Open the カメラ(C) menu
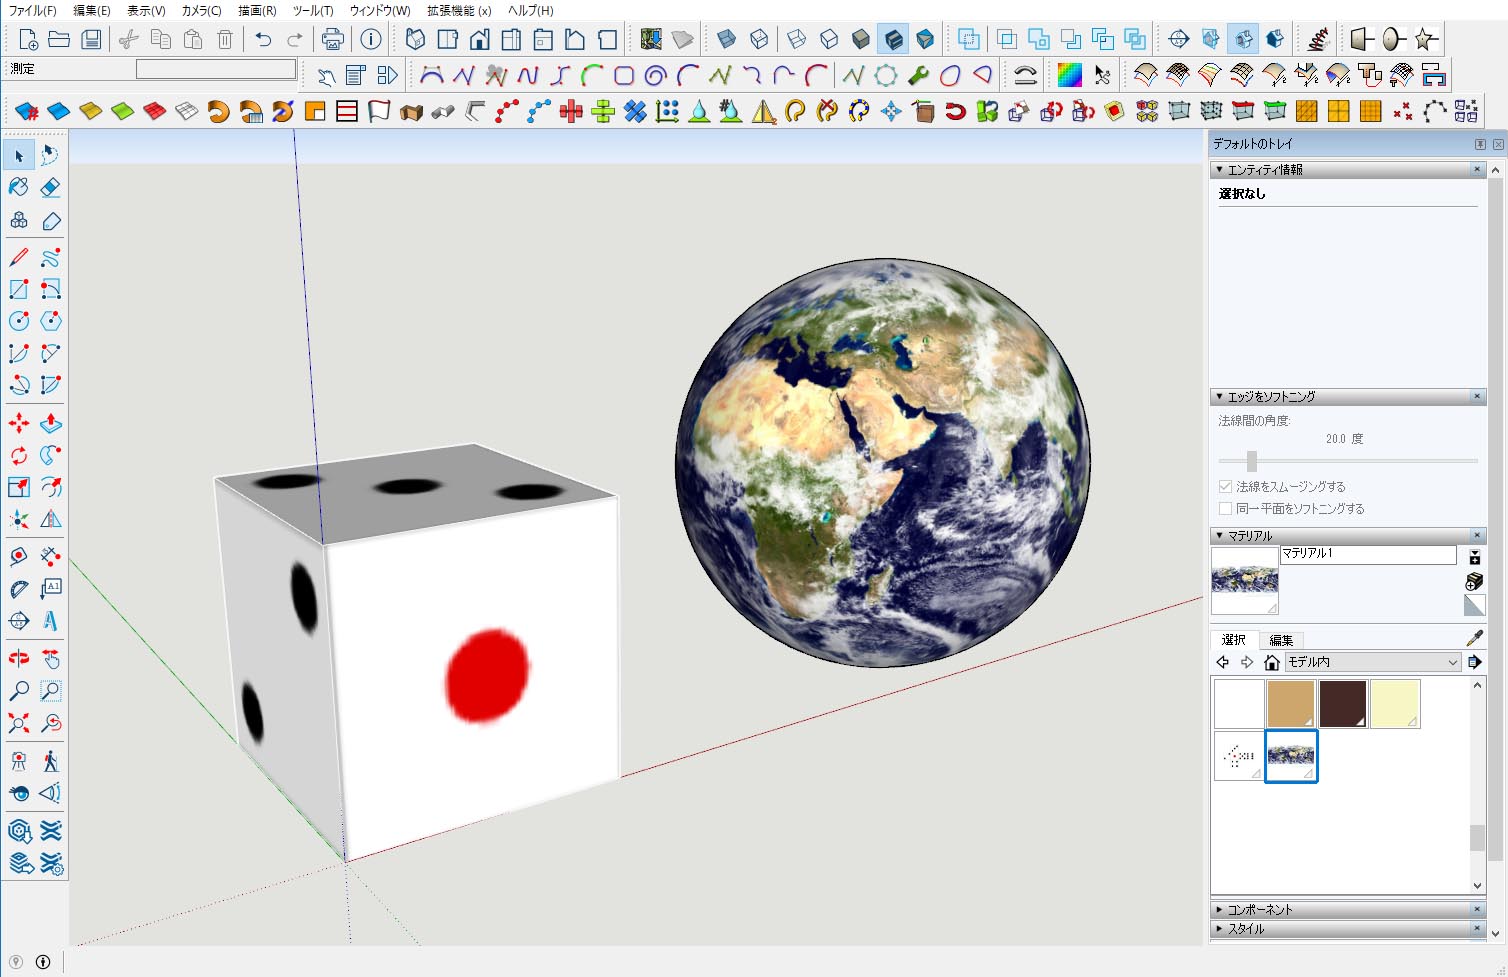Image resolution: width=1508 pixels, height=977 pixels. [201, 10]
